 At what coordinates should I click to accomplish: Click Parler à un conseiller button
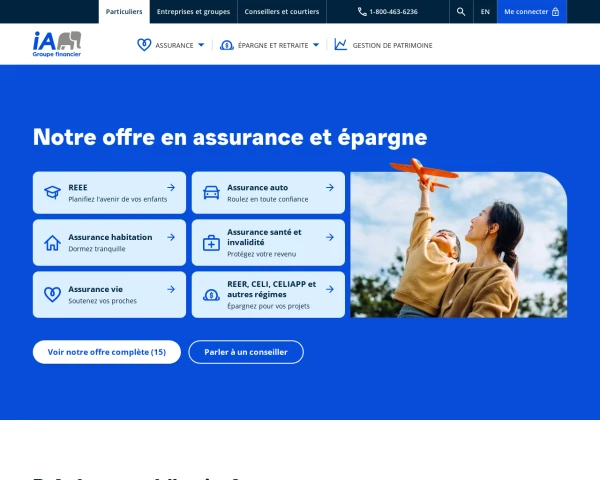246,352
